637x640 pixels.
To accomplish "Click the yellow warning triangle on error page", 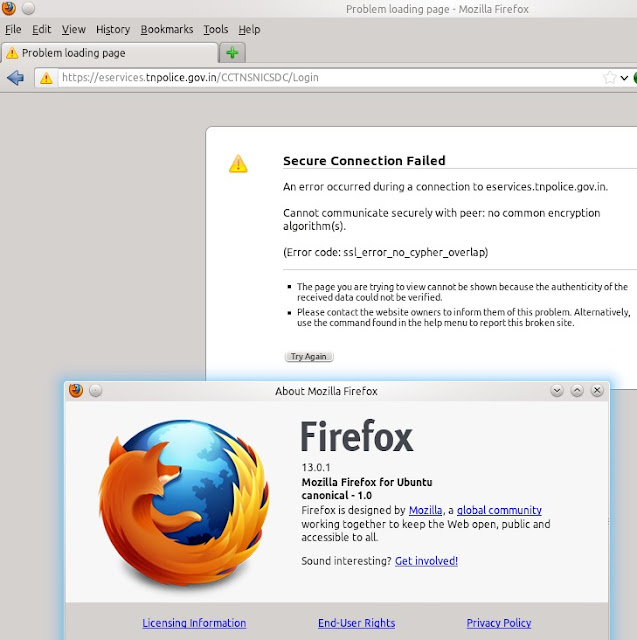I will [238, 164].
